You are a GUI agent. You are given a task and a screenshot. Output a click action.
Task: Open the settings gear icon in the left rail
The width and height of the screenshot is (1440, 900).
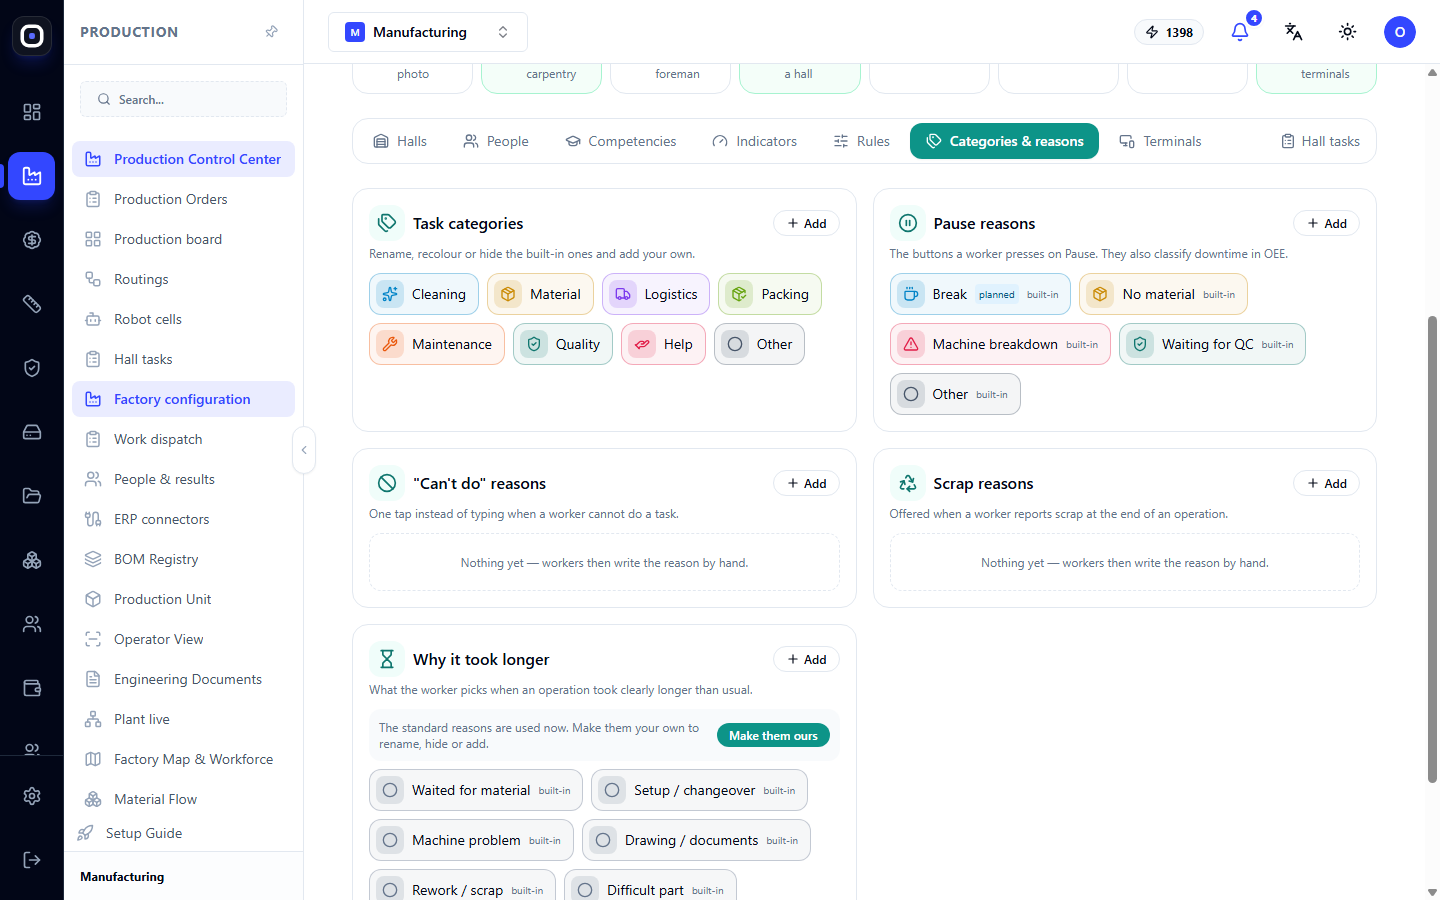click(32, 796)
